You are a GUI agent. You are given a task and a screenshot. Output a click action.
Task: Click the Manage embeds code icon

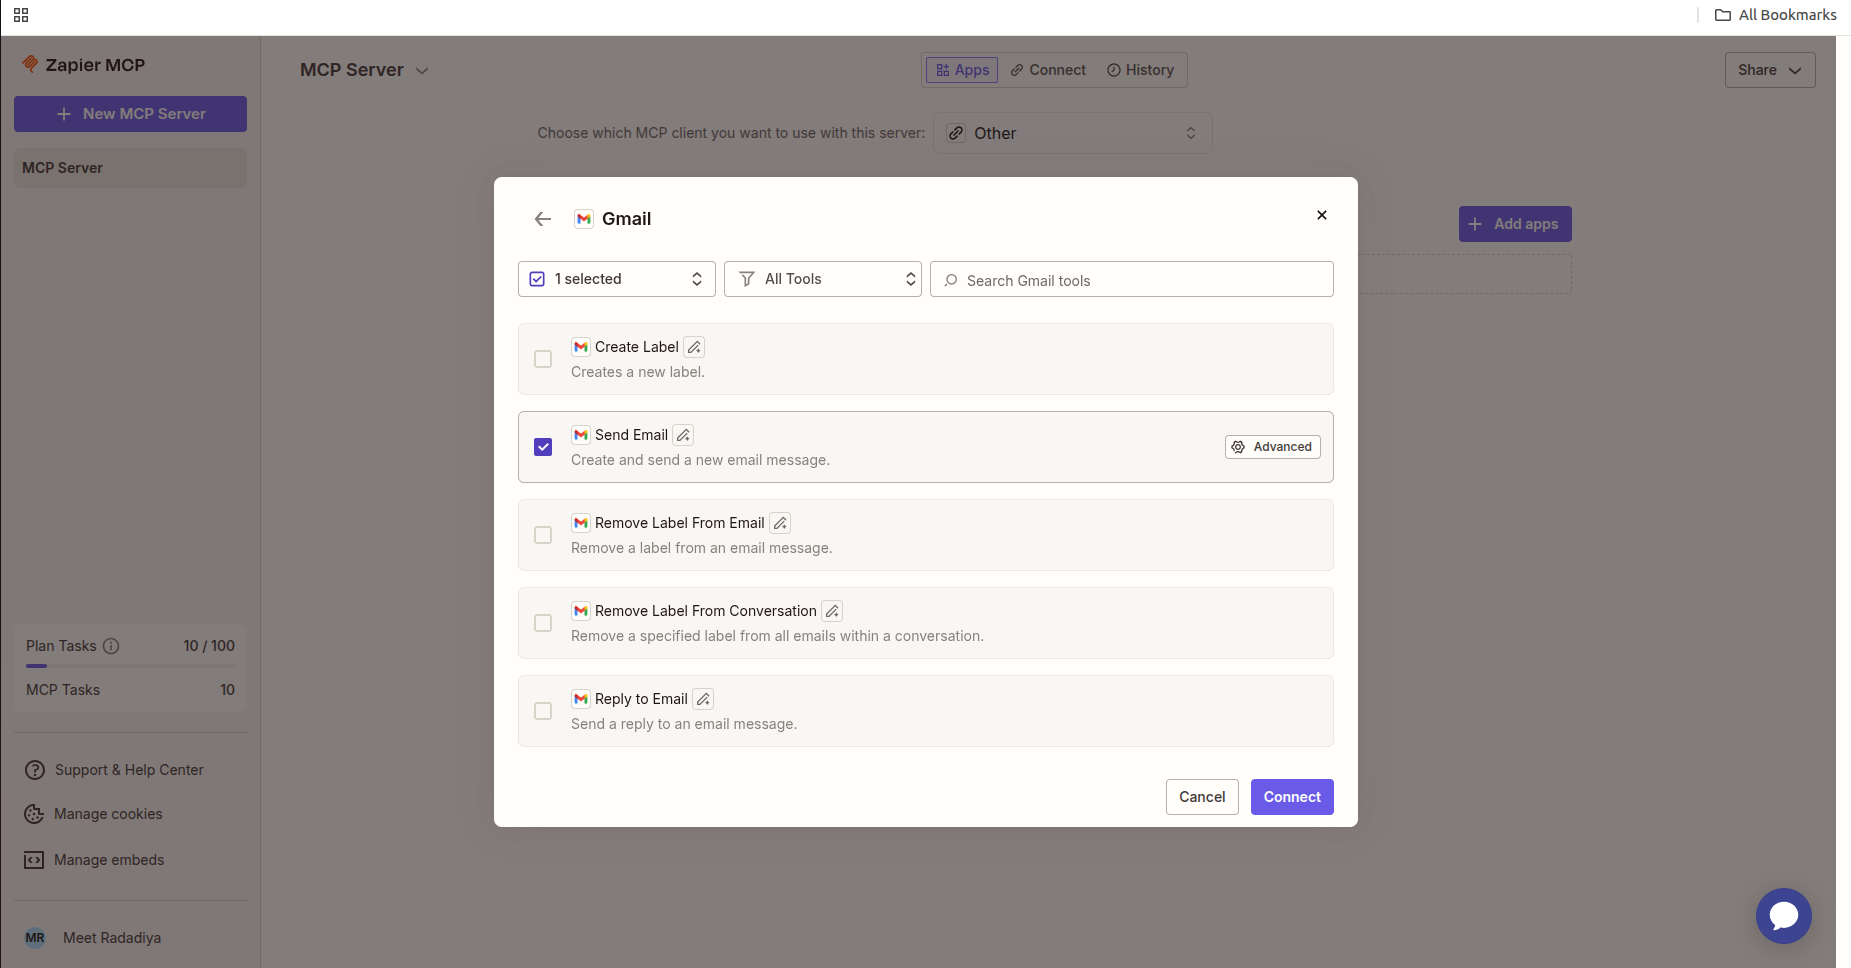tap(34, 860)
